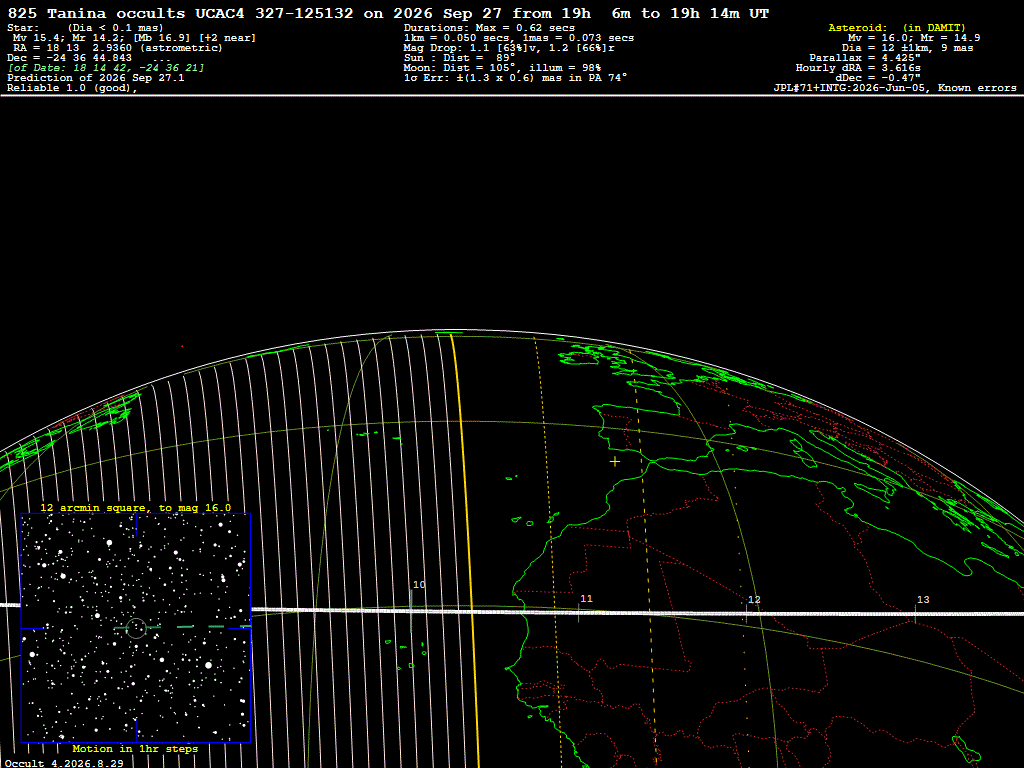Click the yellow 'Asteroid: (in DAMIT)' heading

tap(897, 28)
